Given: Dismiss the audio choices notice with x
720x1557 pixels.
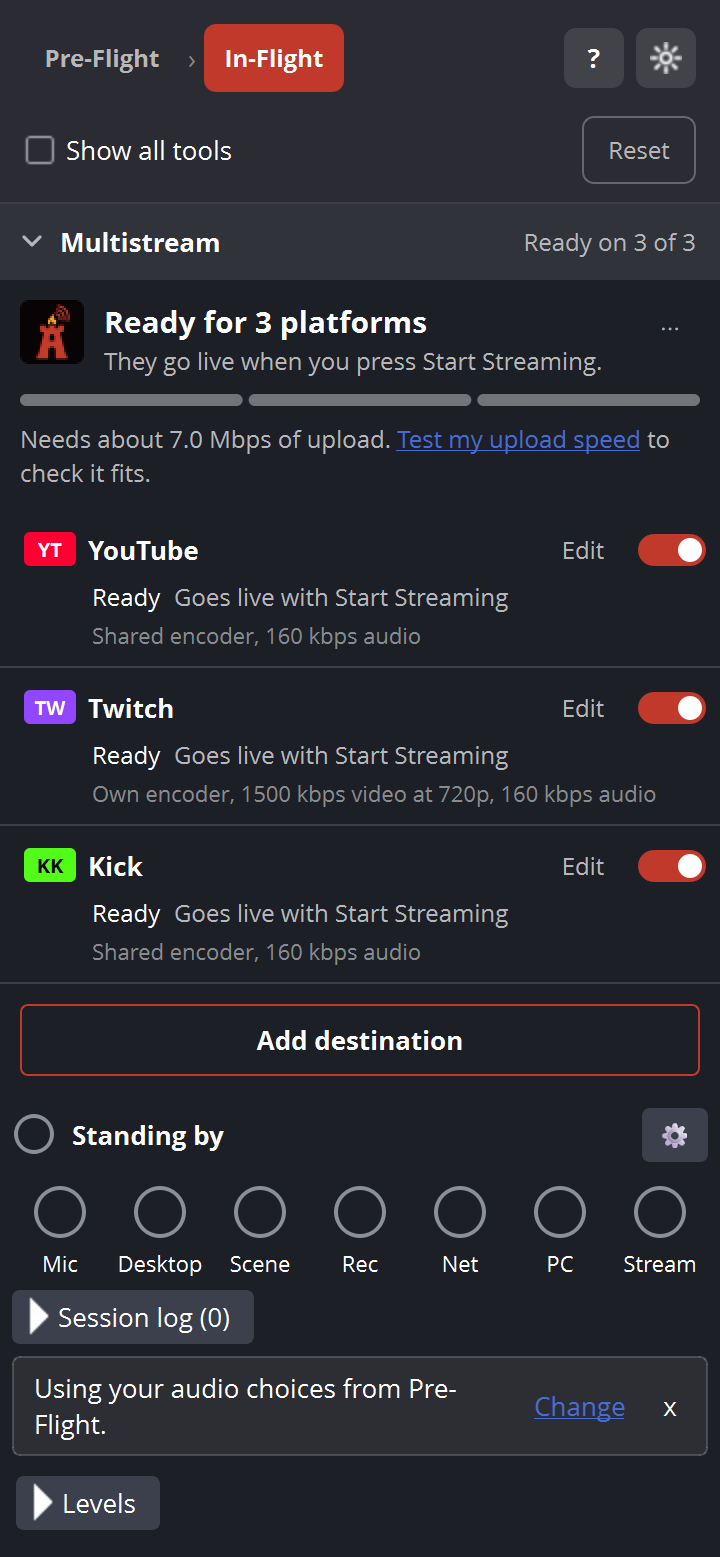Looking at the screenshot, I should [670, 1407].
